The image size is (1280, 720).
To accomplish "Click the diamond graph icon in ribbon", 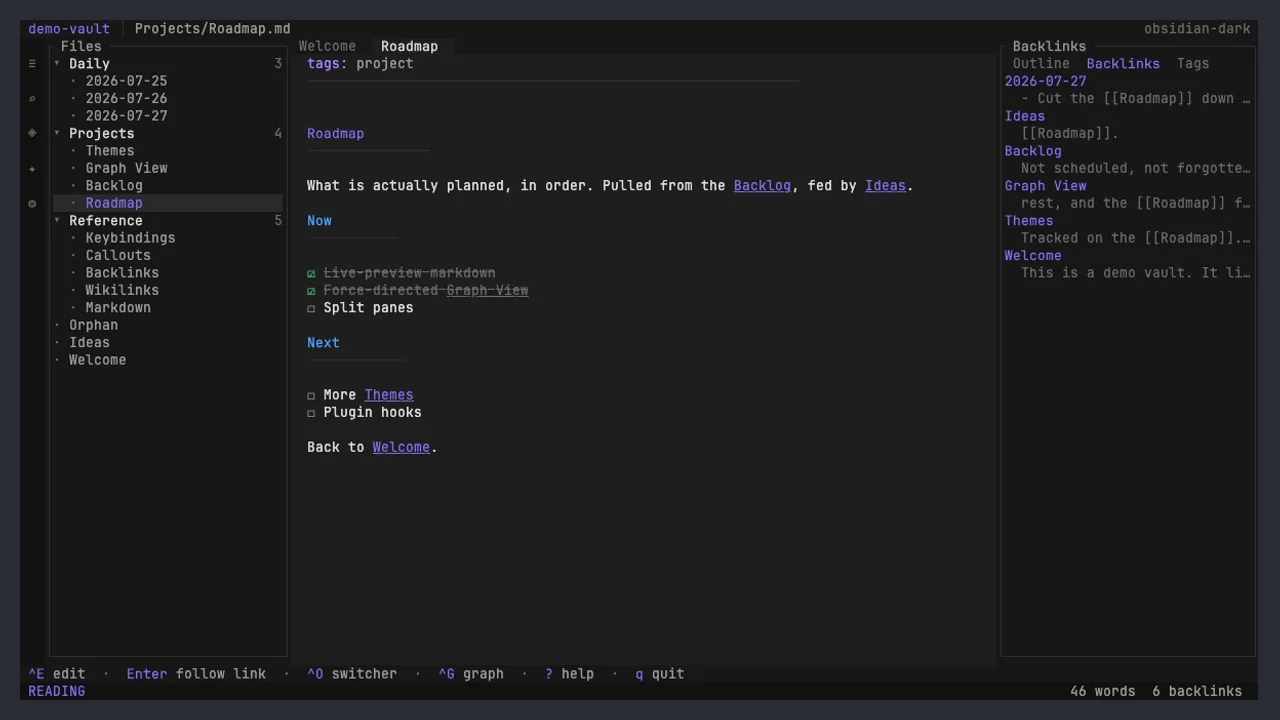I will coord(32,133).
